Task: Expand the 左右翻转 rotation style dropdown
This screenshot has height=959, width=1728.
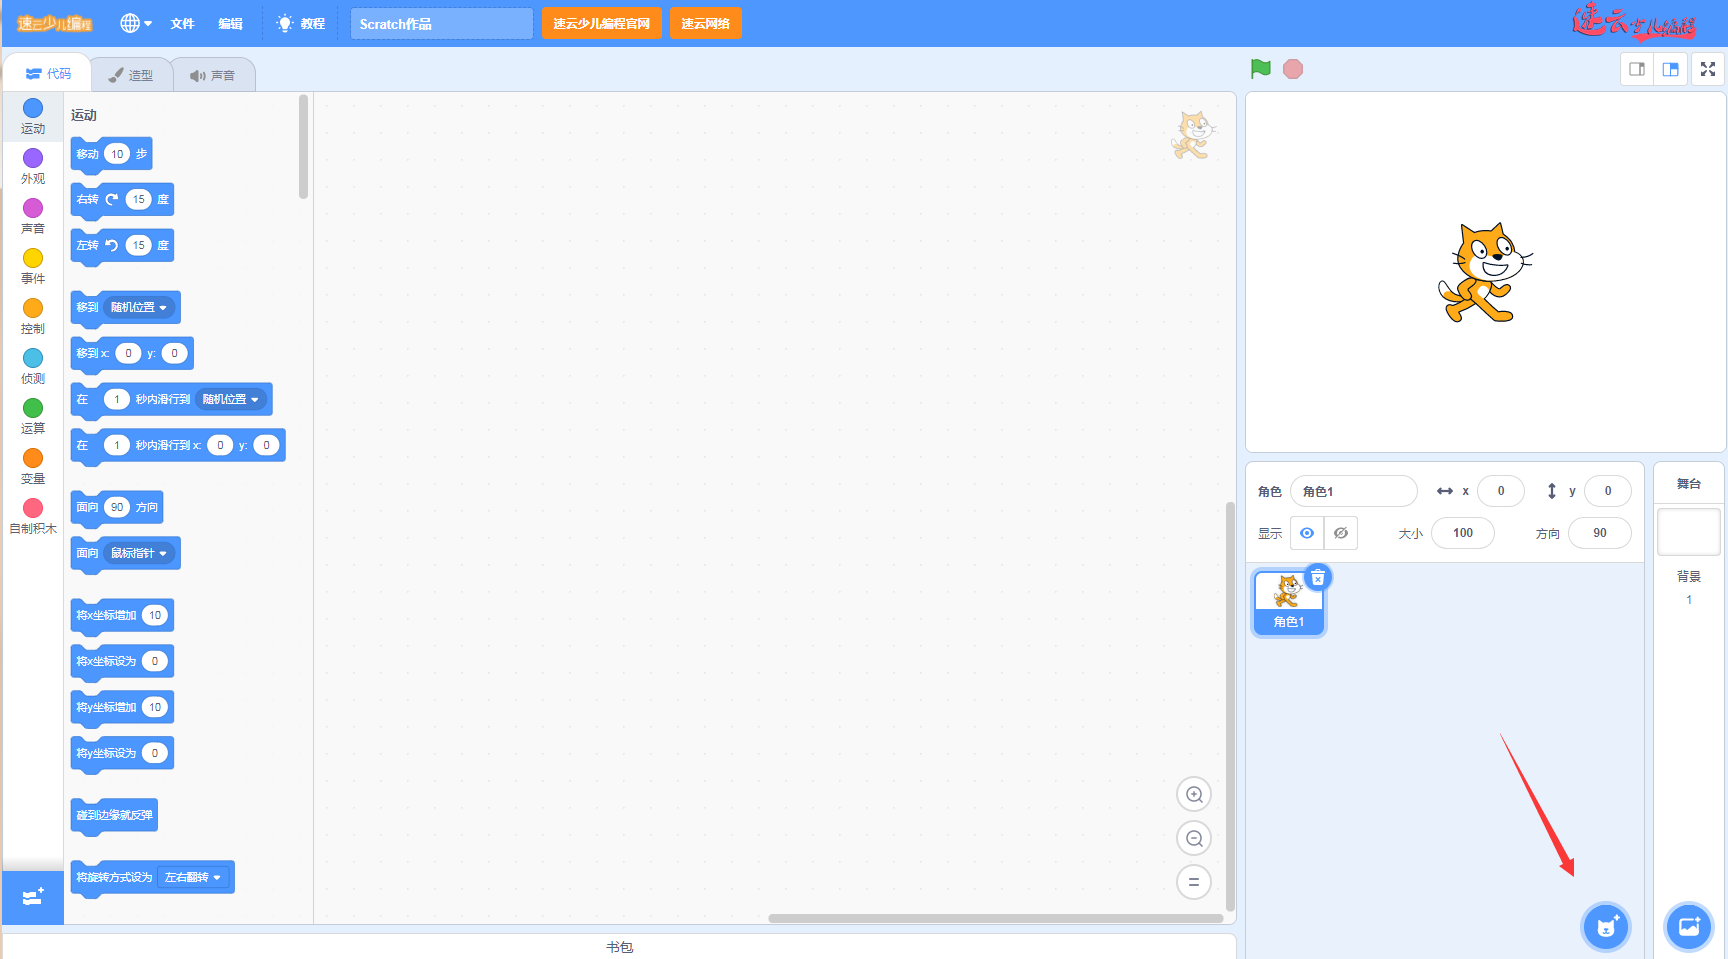Action: (193, 878)
